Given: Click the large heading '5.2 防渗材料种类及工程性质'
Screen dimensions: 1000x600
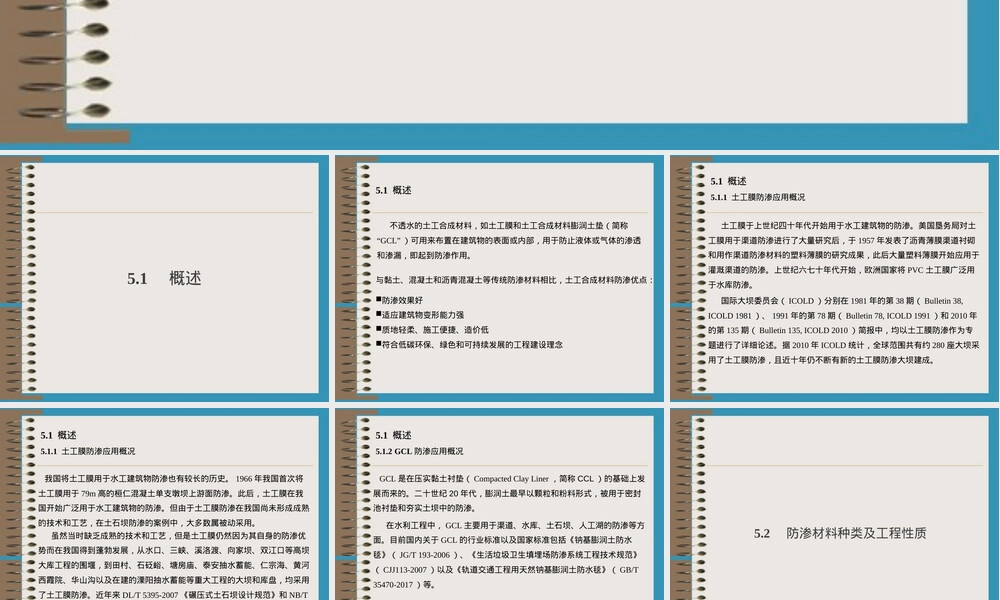Looking at the screenshot, I should 840,533.
